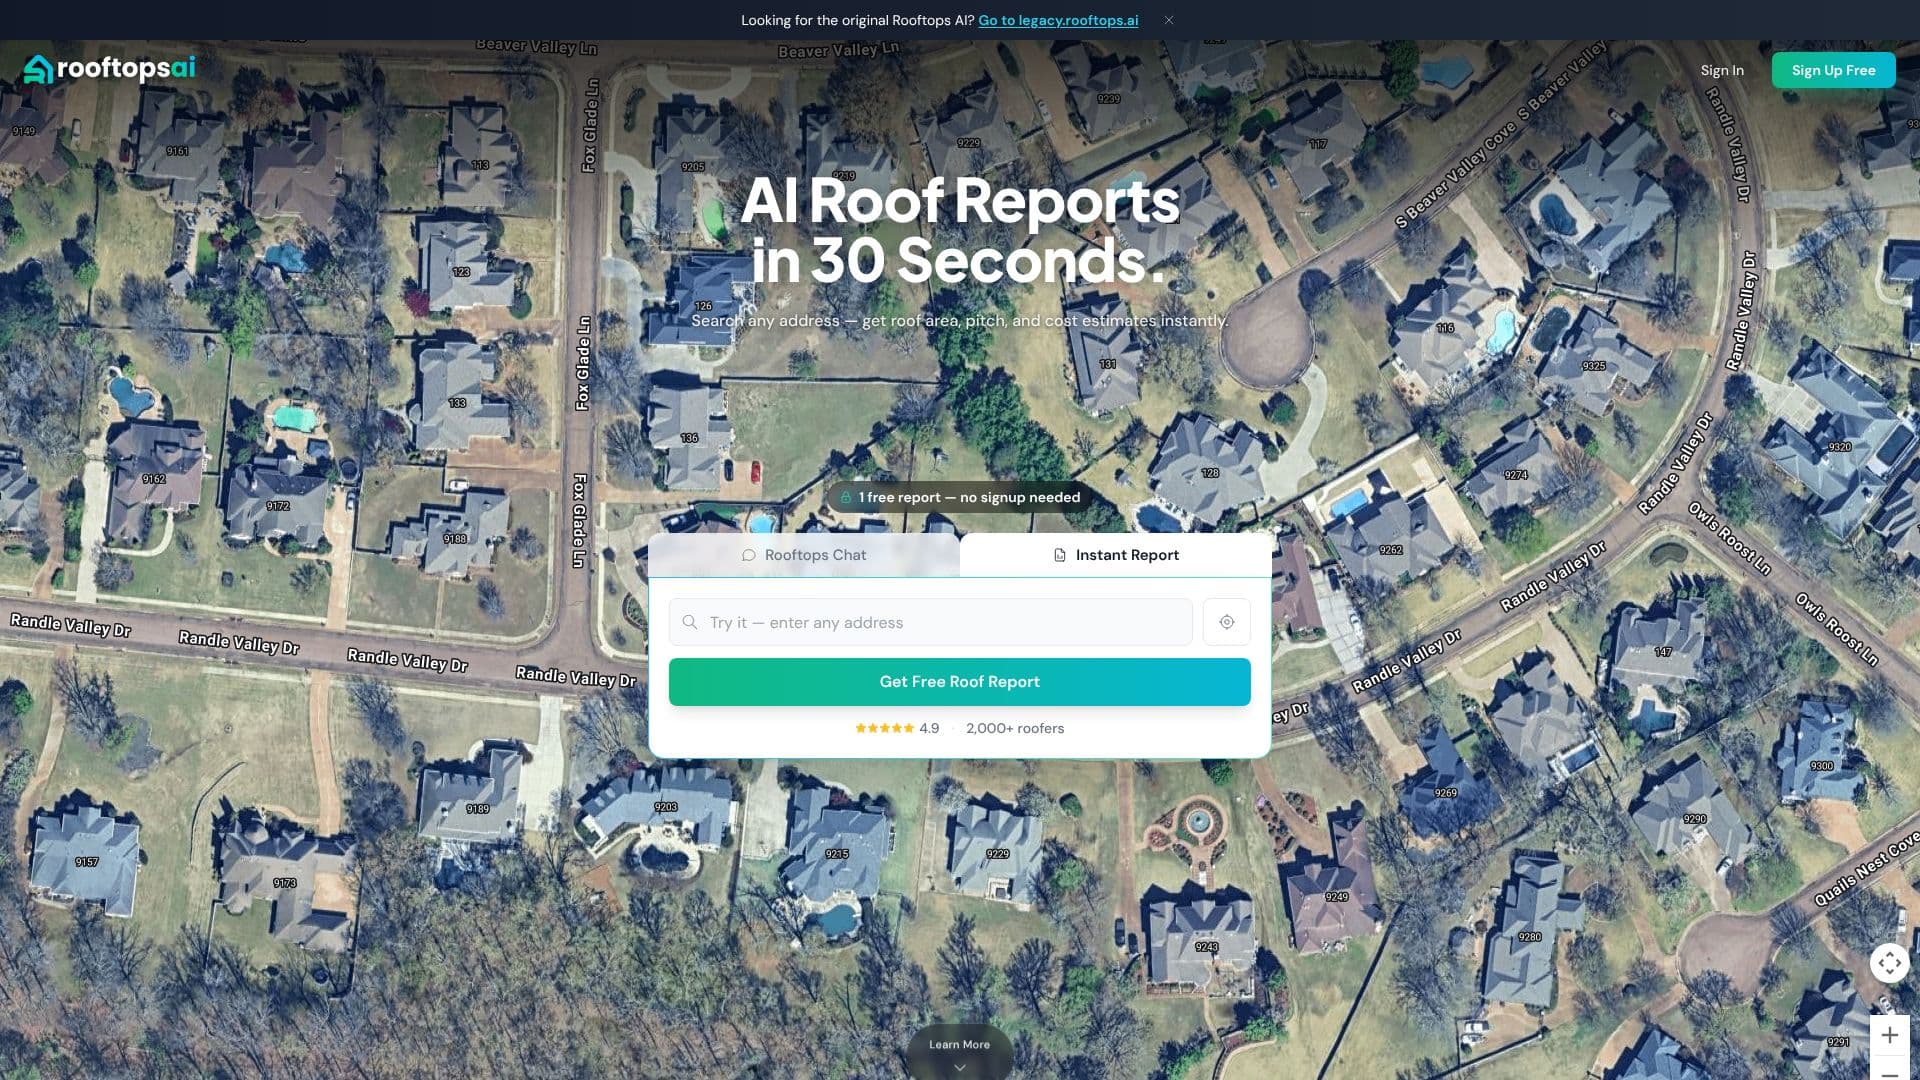This screenshot has width=1920, height=1080.
Task: Click the Quails Nest Cove street label
Action: click(x=1866, y=869)
